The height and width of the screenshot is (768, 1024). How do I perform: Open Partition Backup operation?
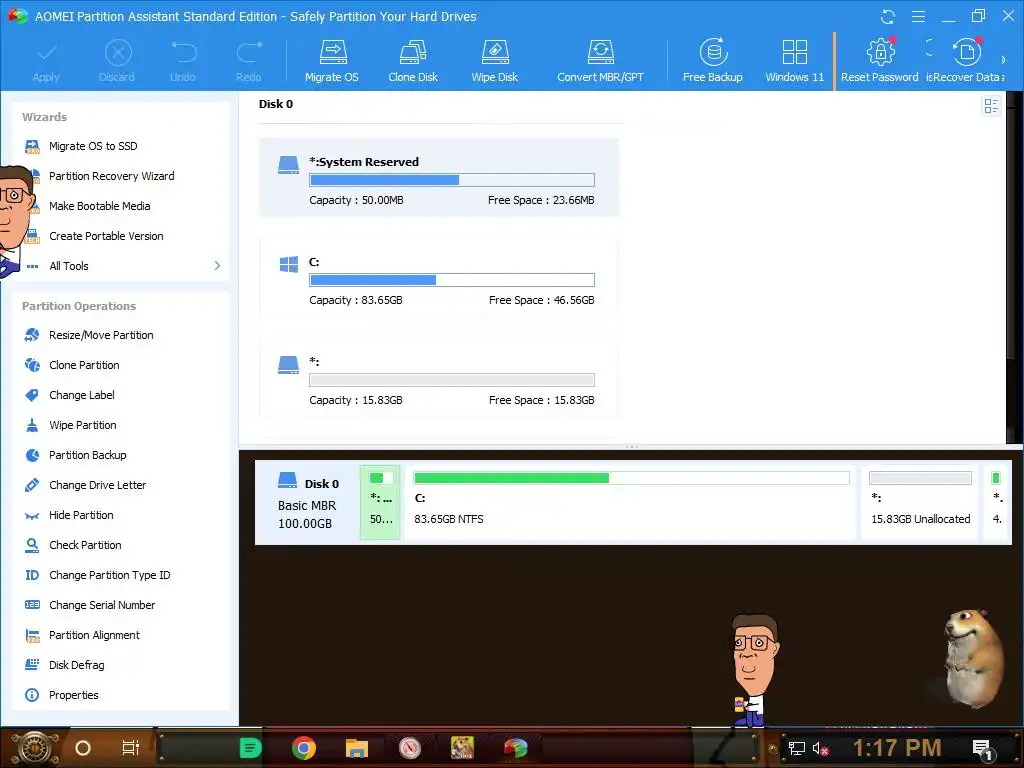click(x=88, y=455)
